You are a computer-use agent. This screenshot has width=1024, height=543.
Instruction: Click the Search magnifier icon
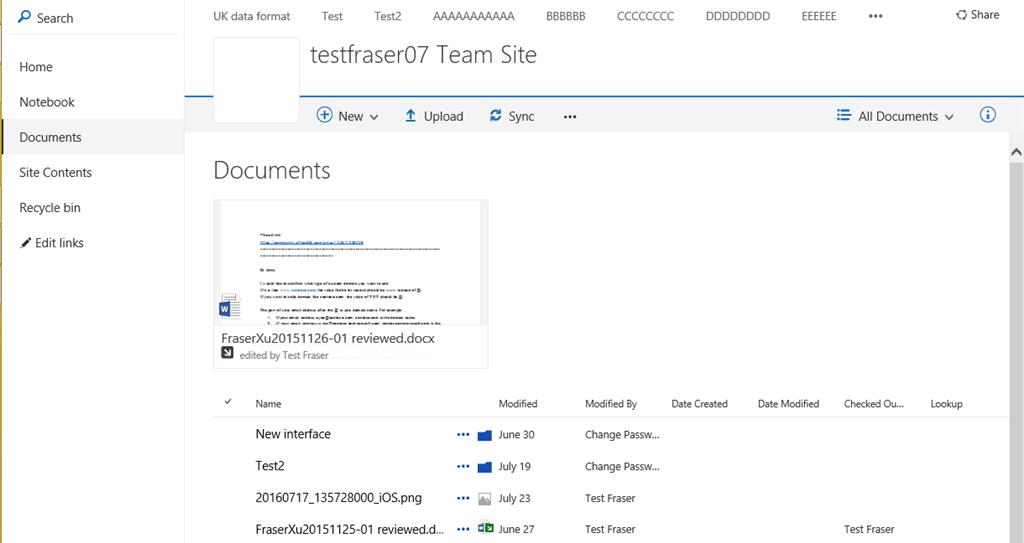[x=24, y=17]
